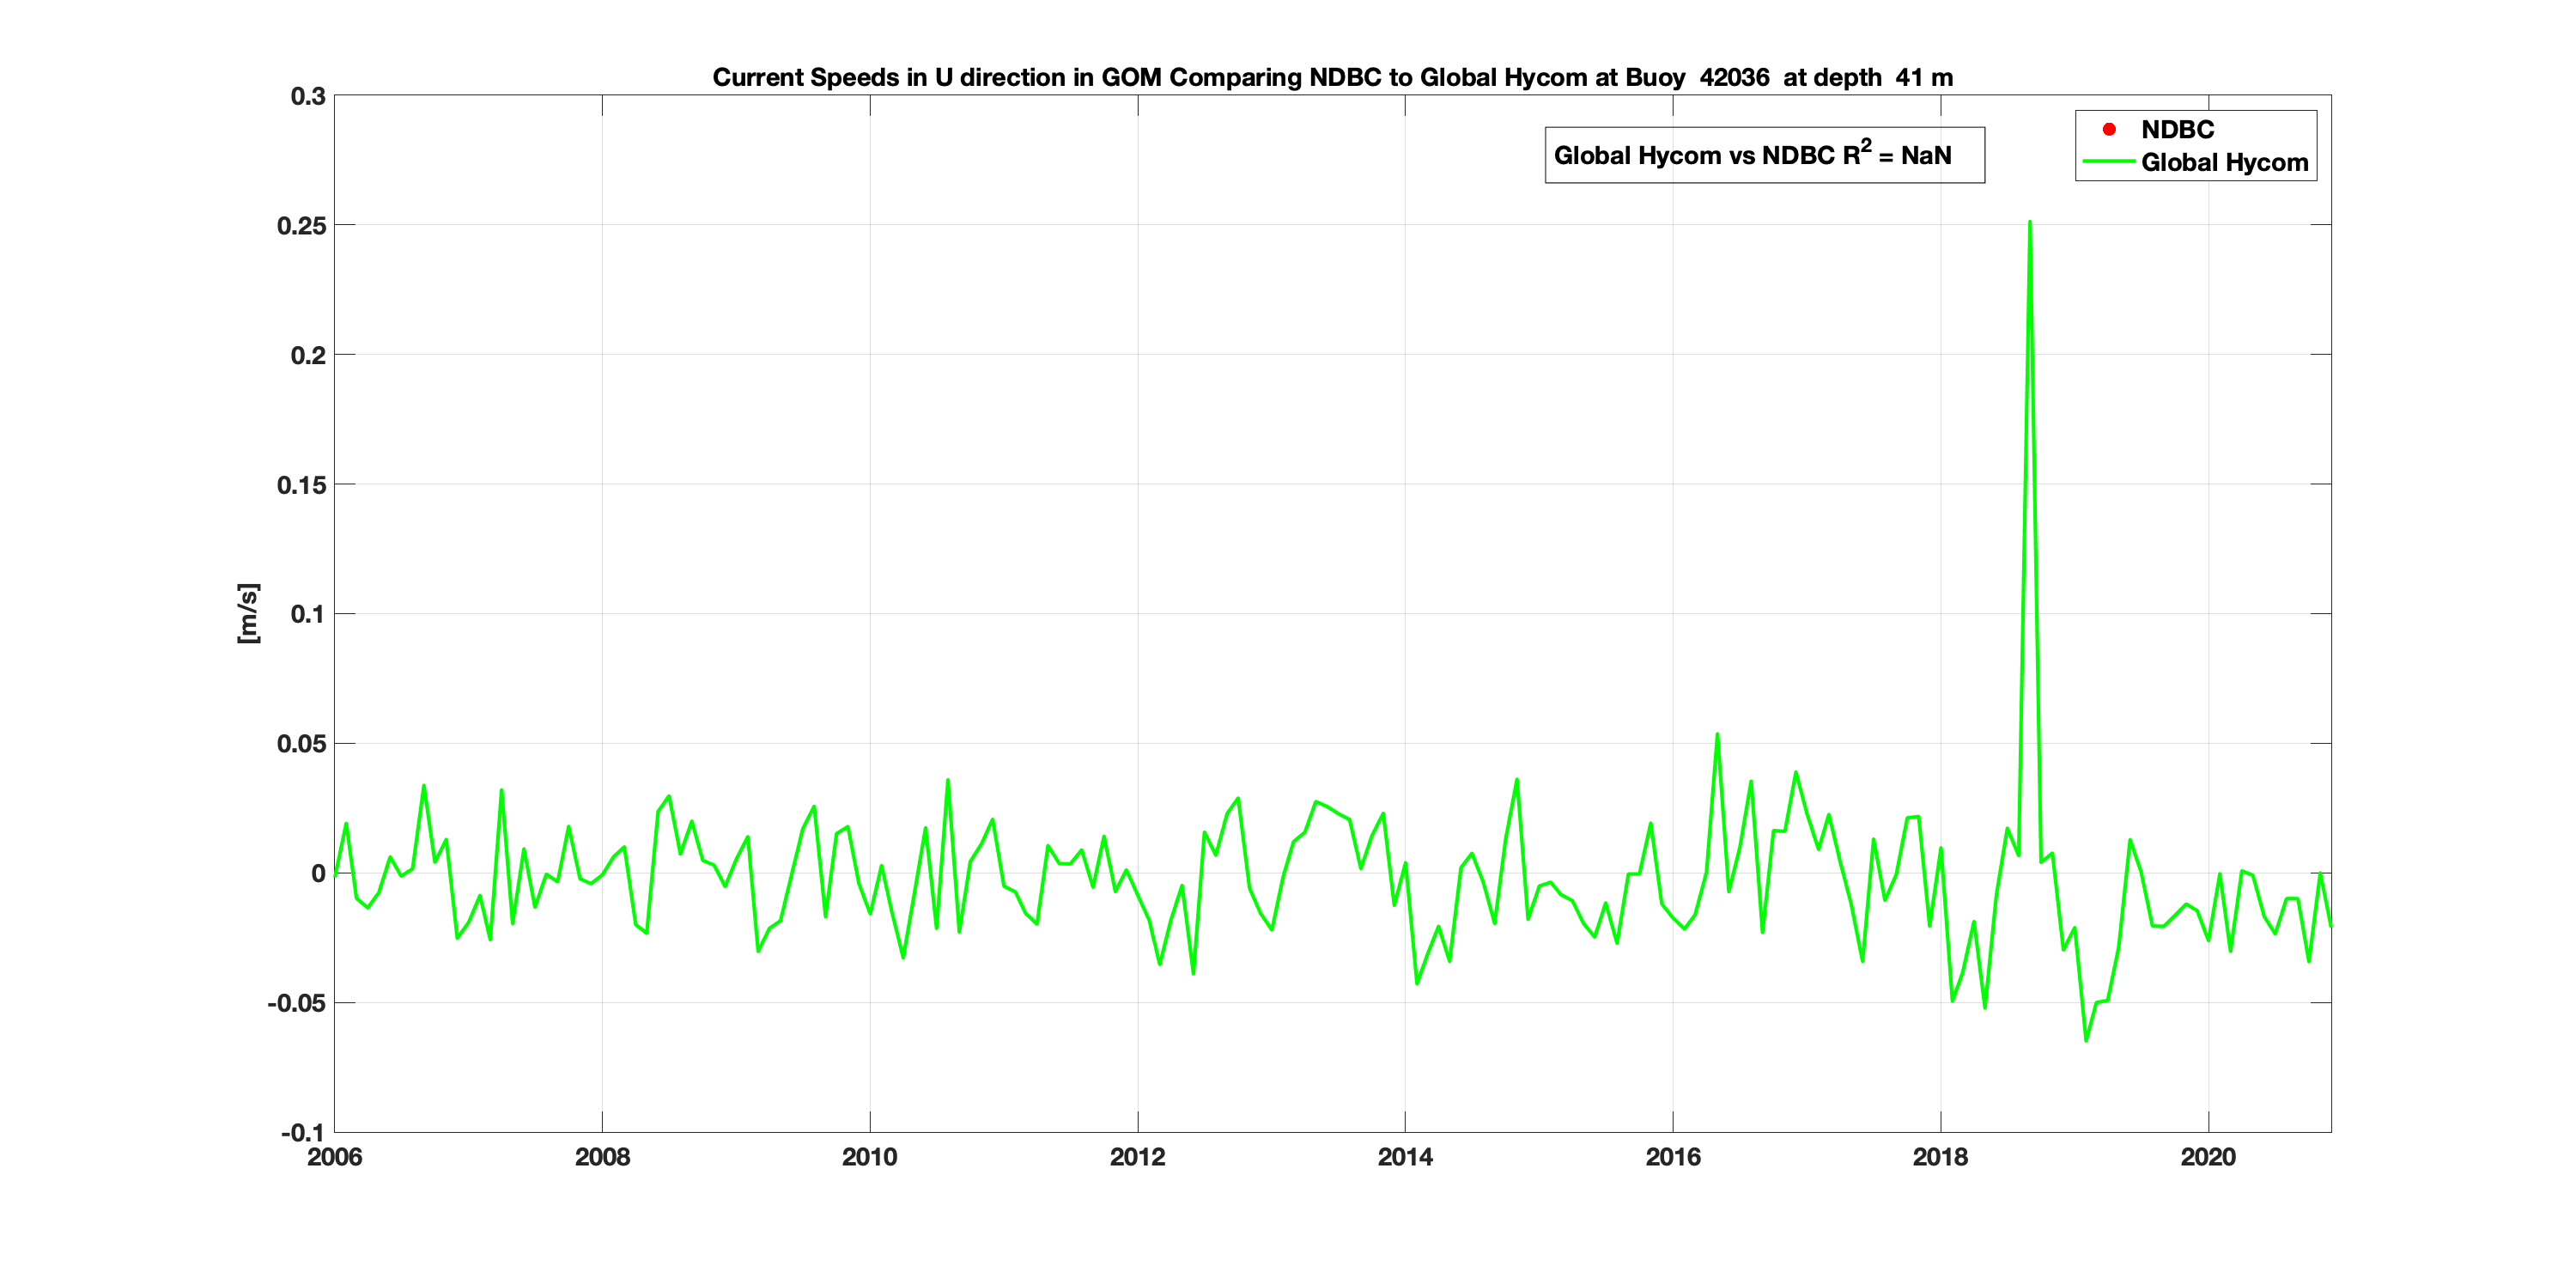Click the 2006 x-axis tick label
Viewport: 2576px width, 1272px height.
tap(334, 1157)
